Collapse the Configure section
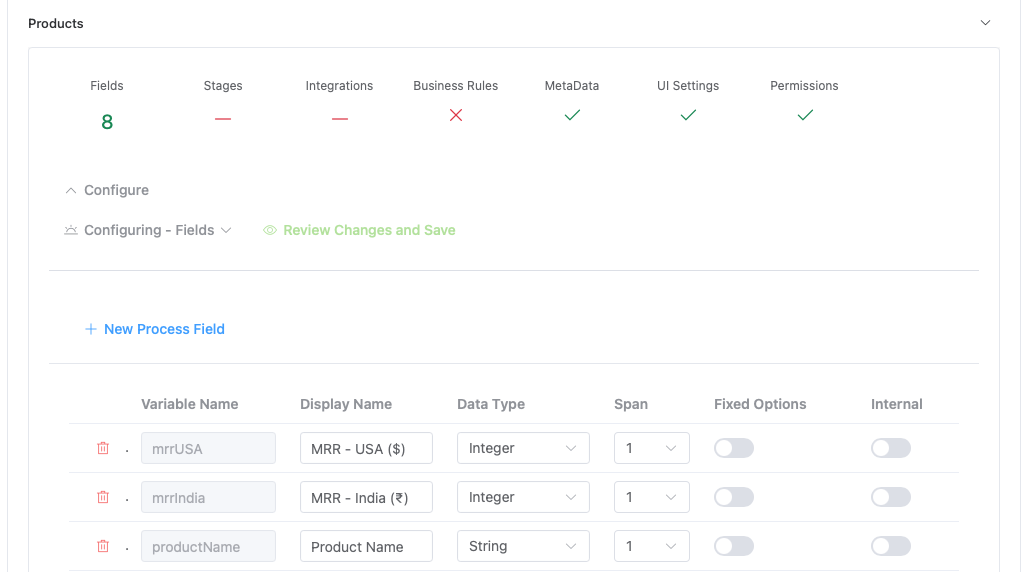Viewport: 1027px width, 572px height. (x=107, y=190)
